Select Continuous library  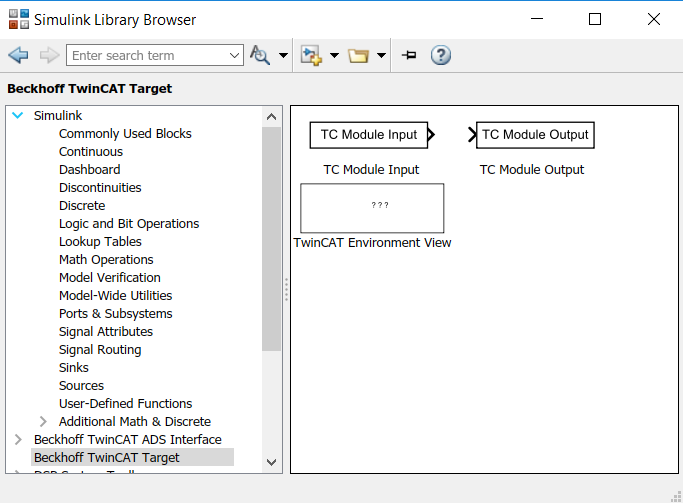click(91, 152)
